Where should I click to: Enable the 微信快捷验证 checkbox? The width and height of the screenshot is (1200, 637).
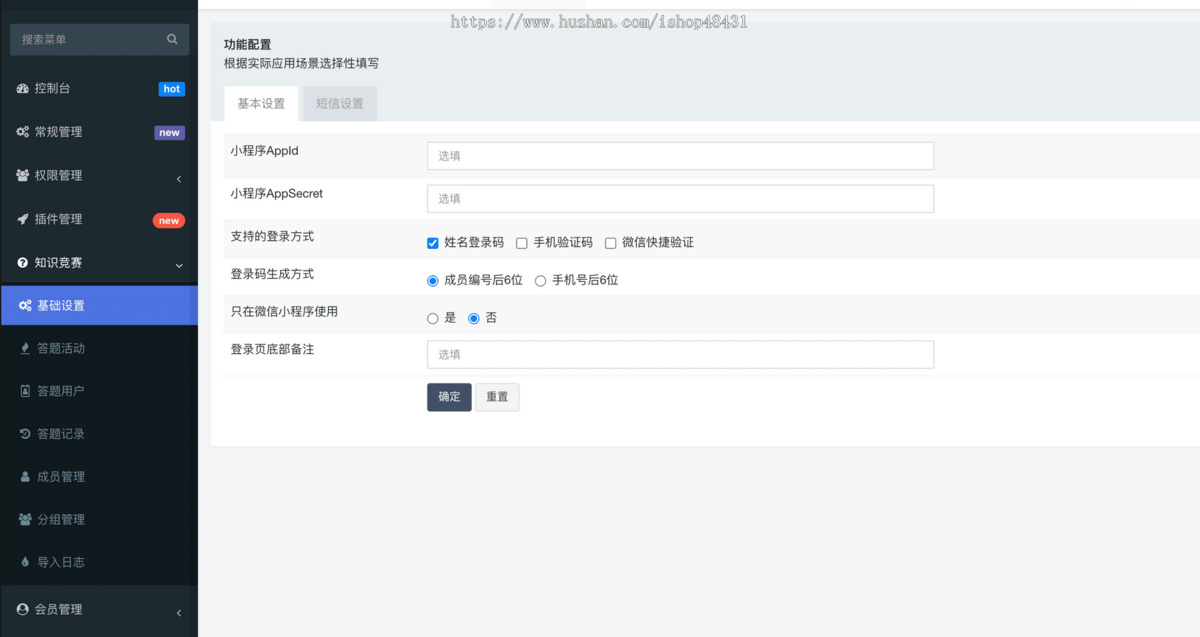pos(611,243)
